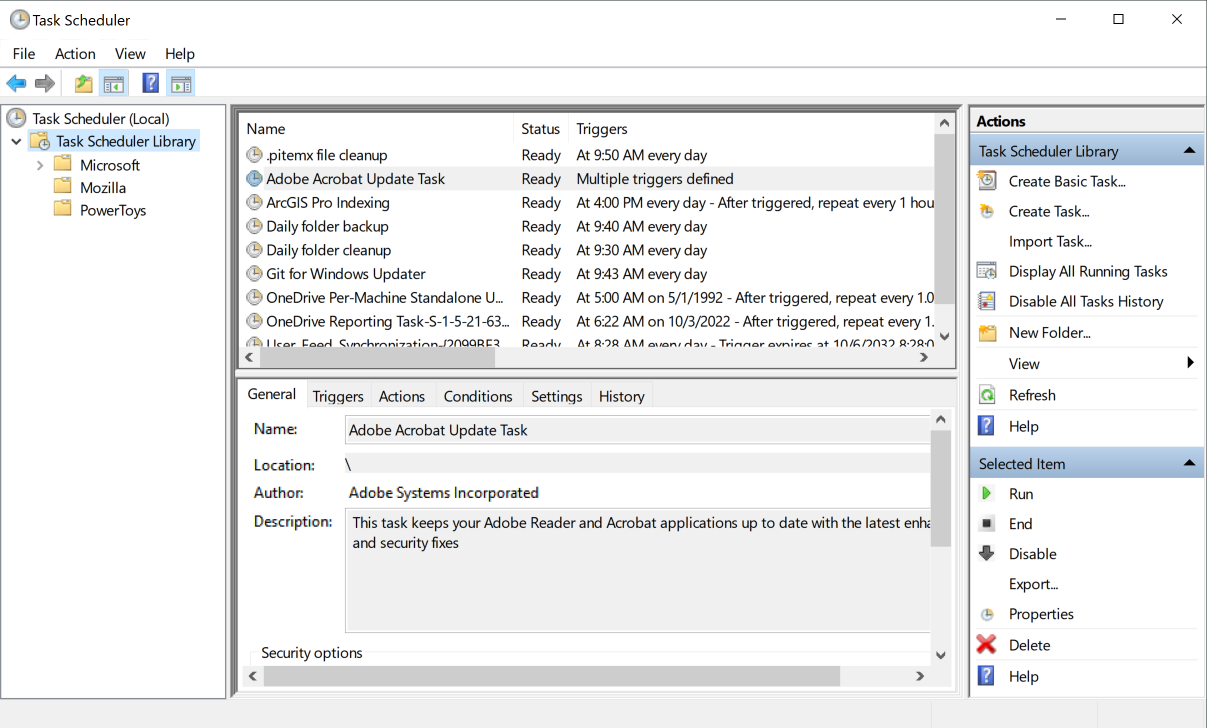The image size is (1207, 728).
Task: Open Help via the blue question mark toolbar icon
Action: pos(150,82)
